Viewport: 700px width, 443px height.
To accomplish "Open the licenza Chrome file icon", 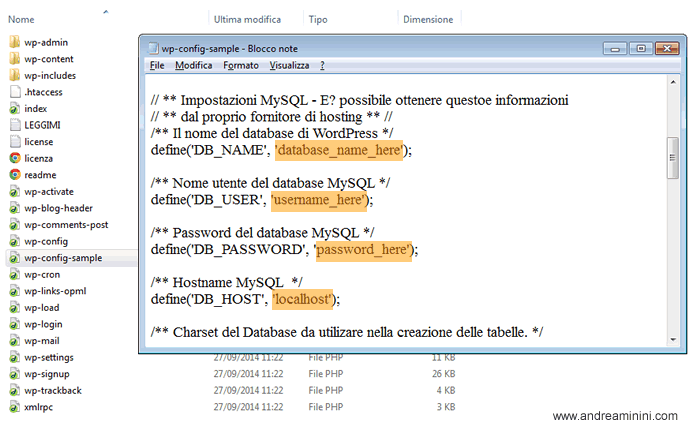I will tap(15, 158).
